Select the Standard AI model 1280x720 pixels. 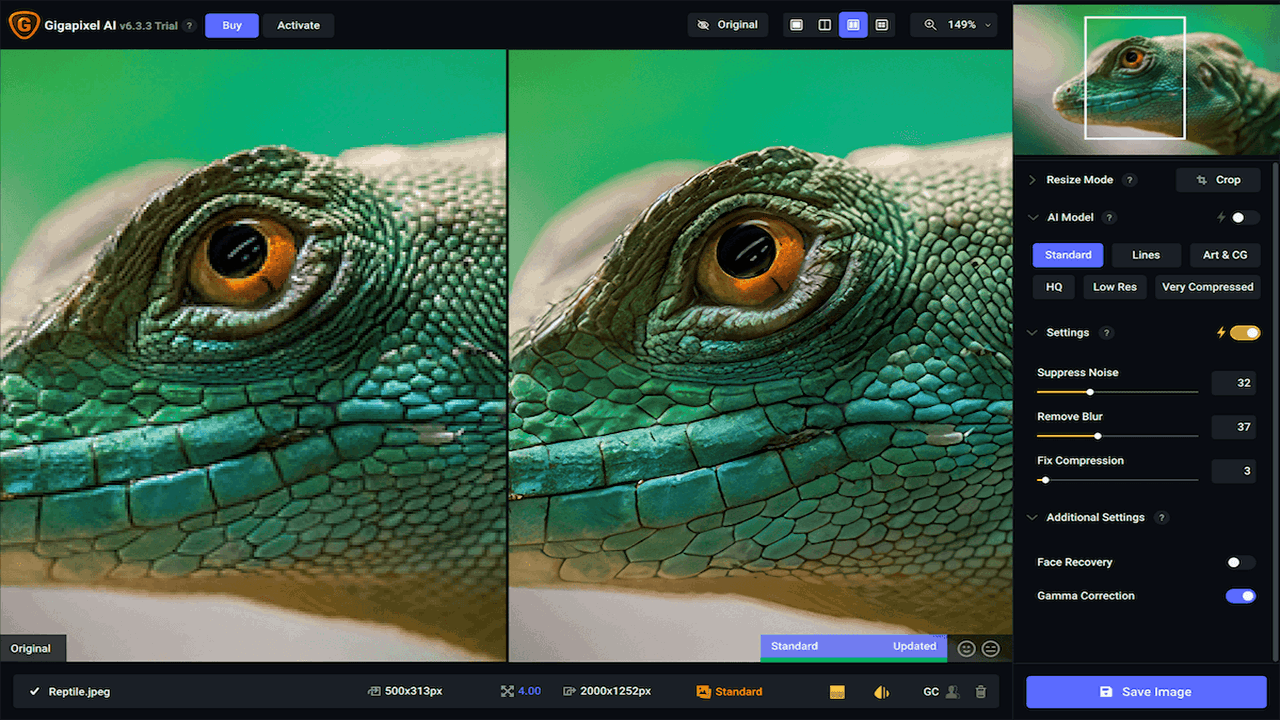click(1068, 255)
